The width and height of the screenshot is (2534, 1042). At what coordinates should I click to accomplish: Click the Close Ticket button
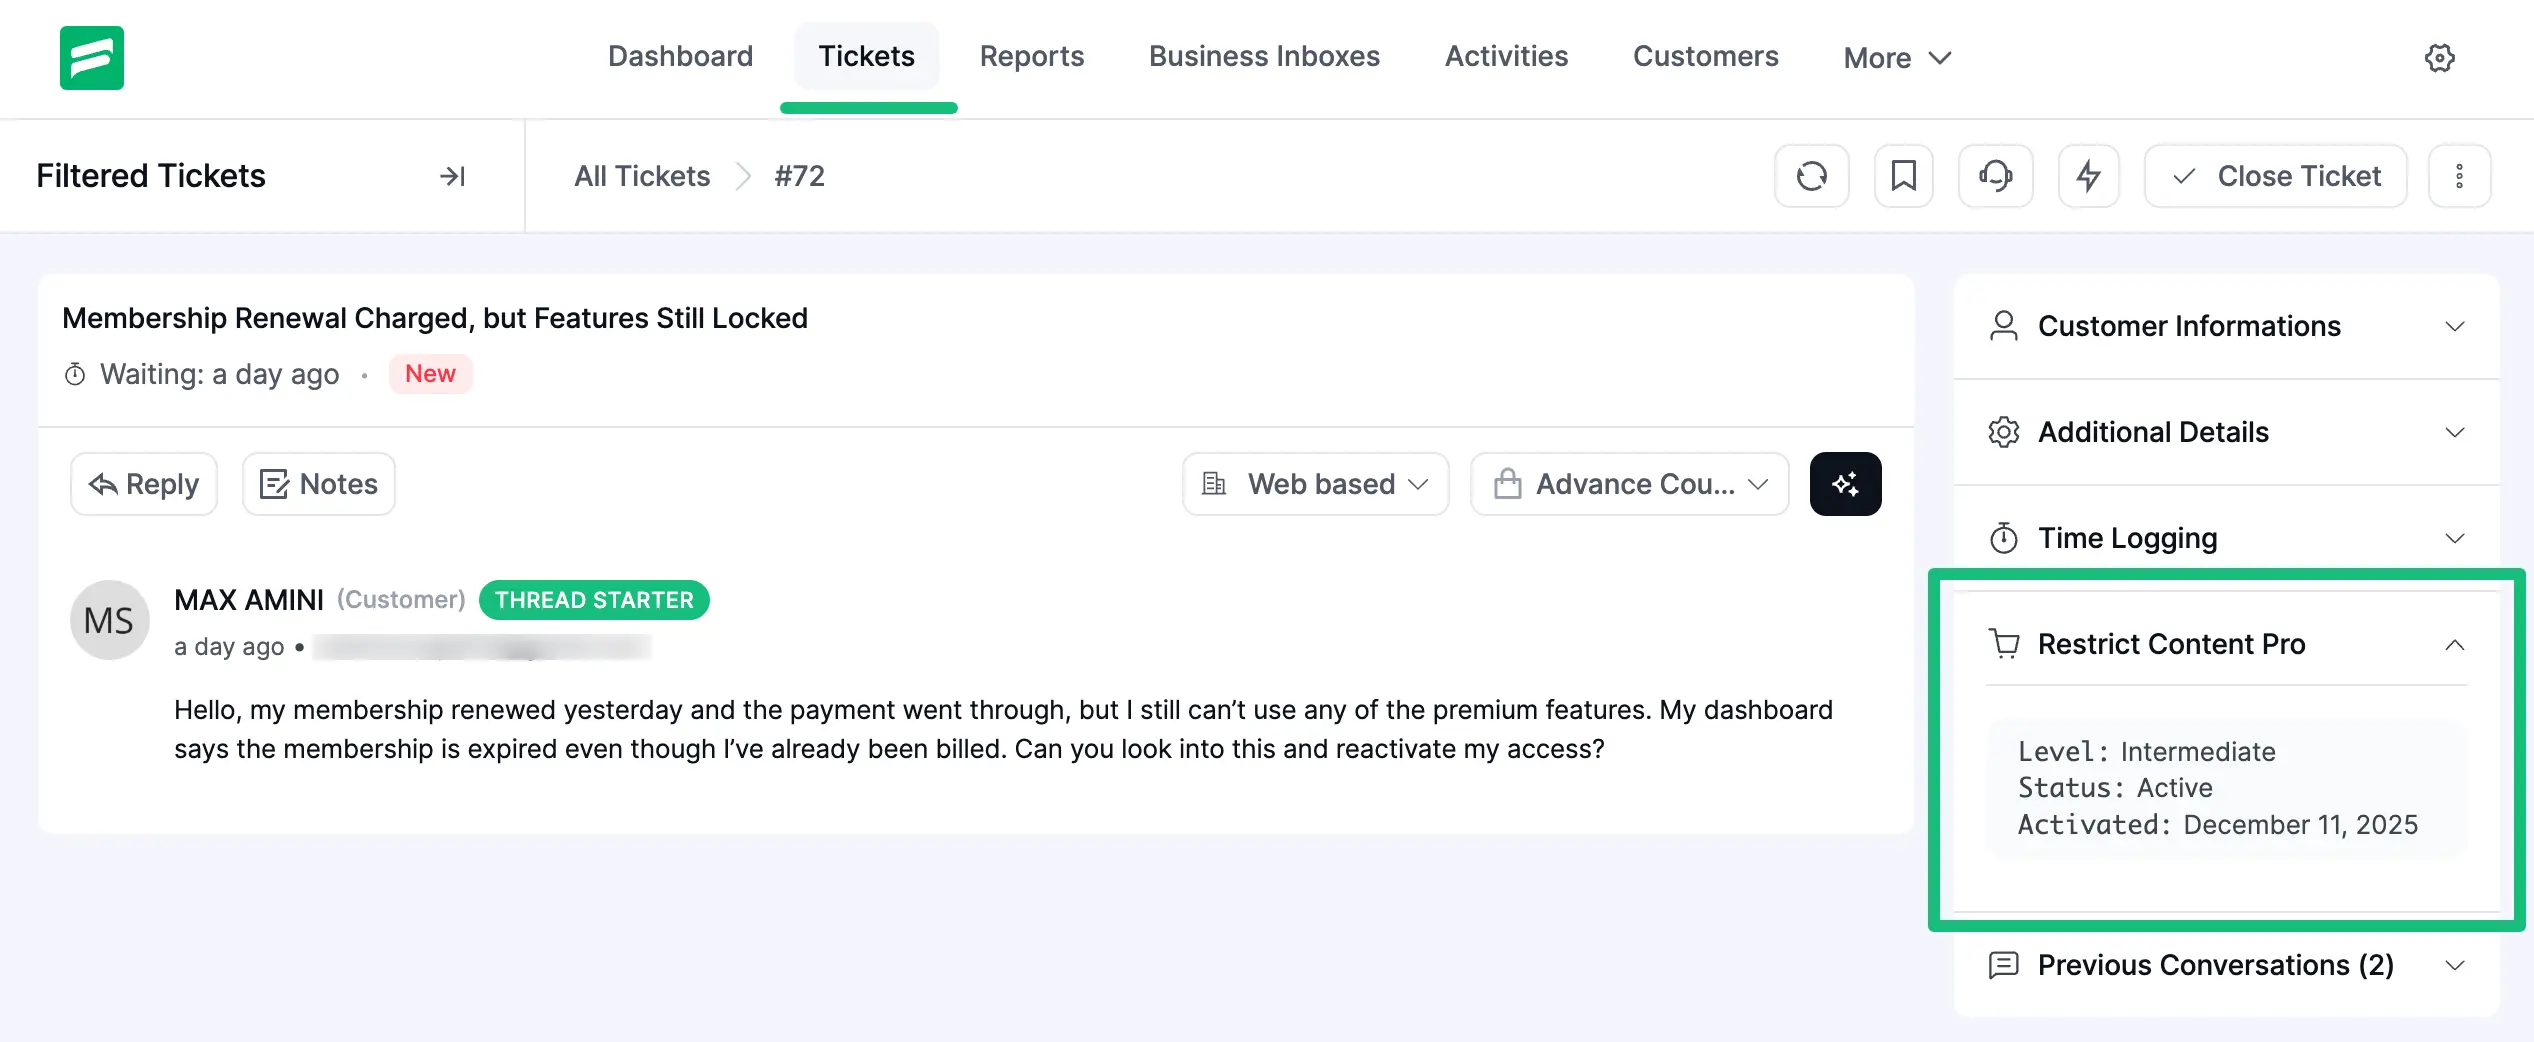point(2275,175)
